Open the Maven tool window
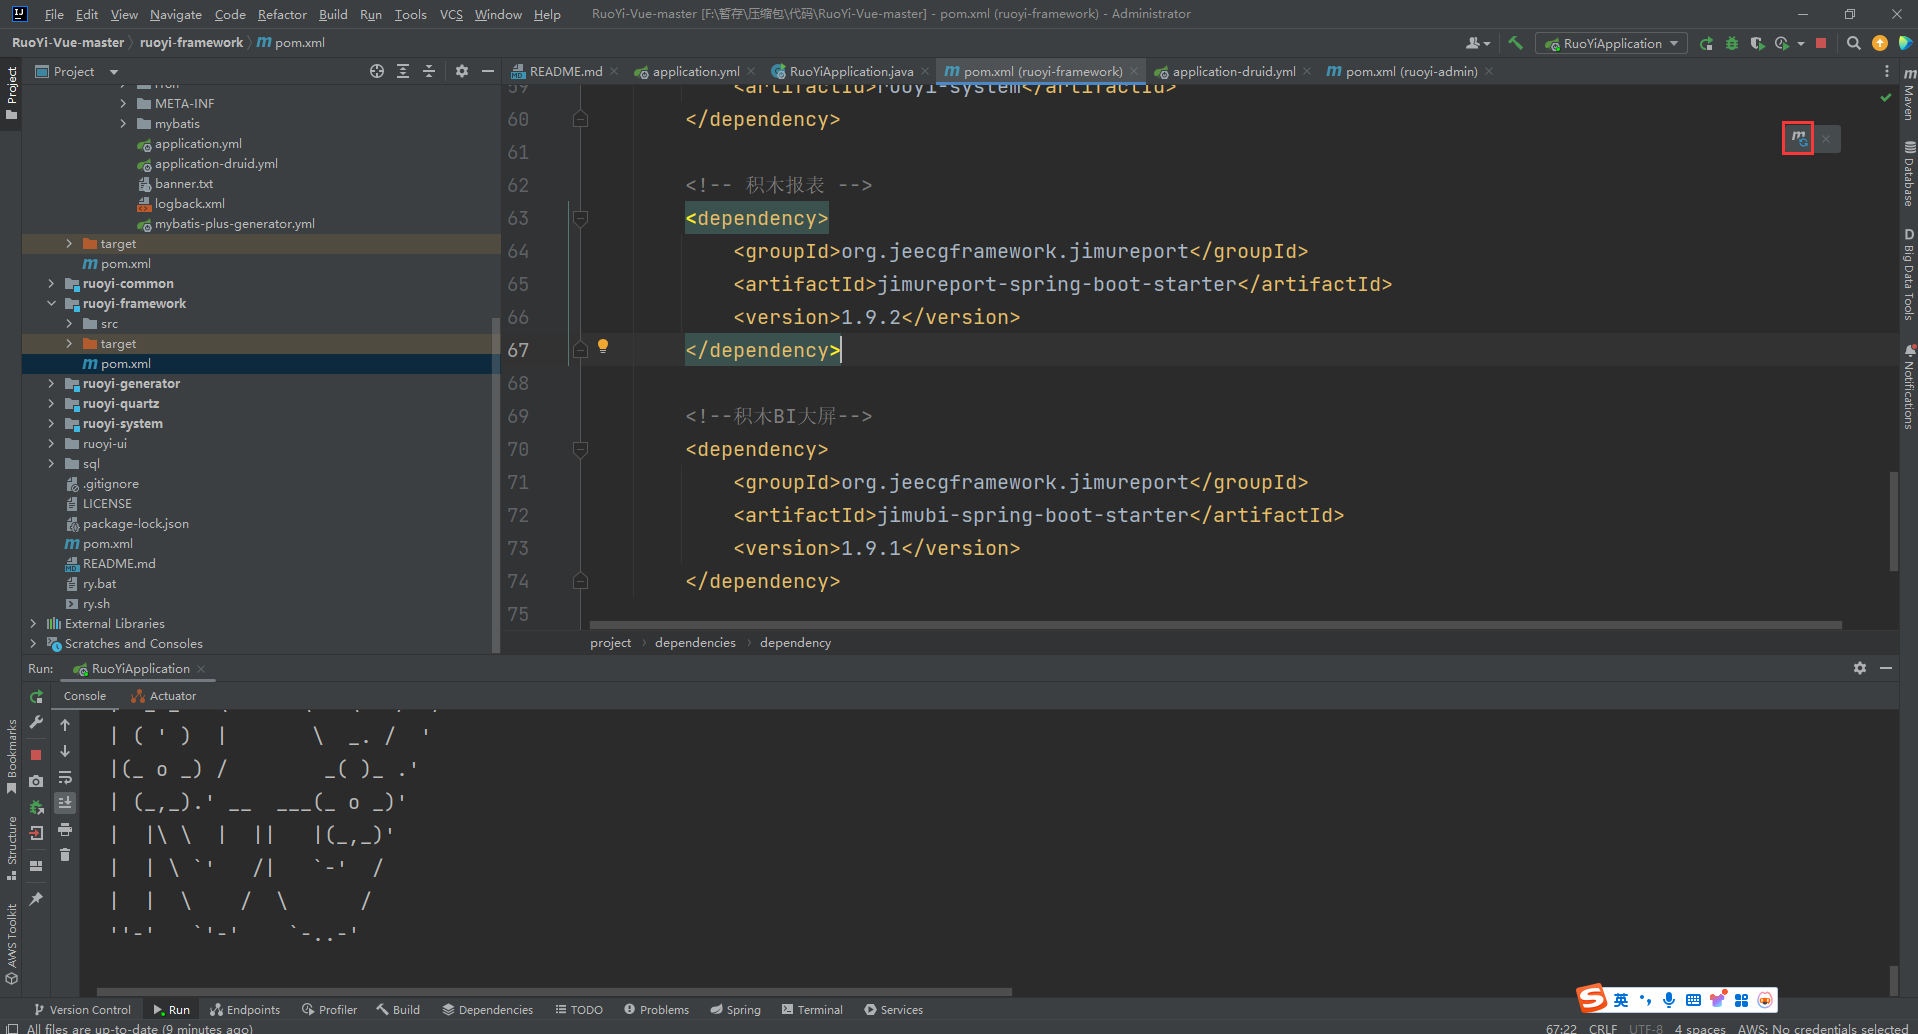The width and height of the screenshot is (1918, 1034). pos(1908,95)
